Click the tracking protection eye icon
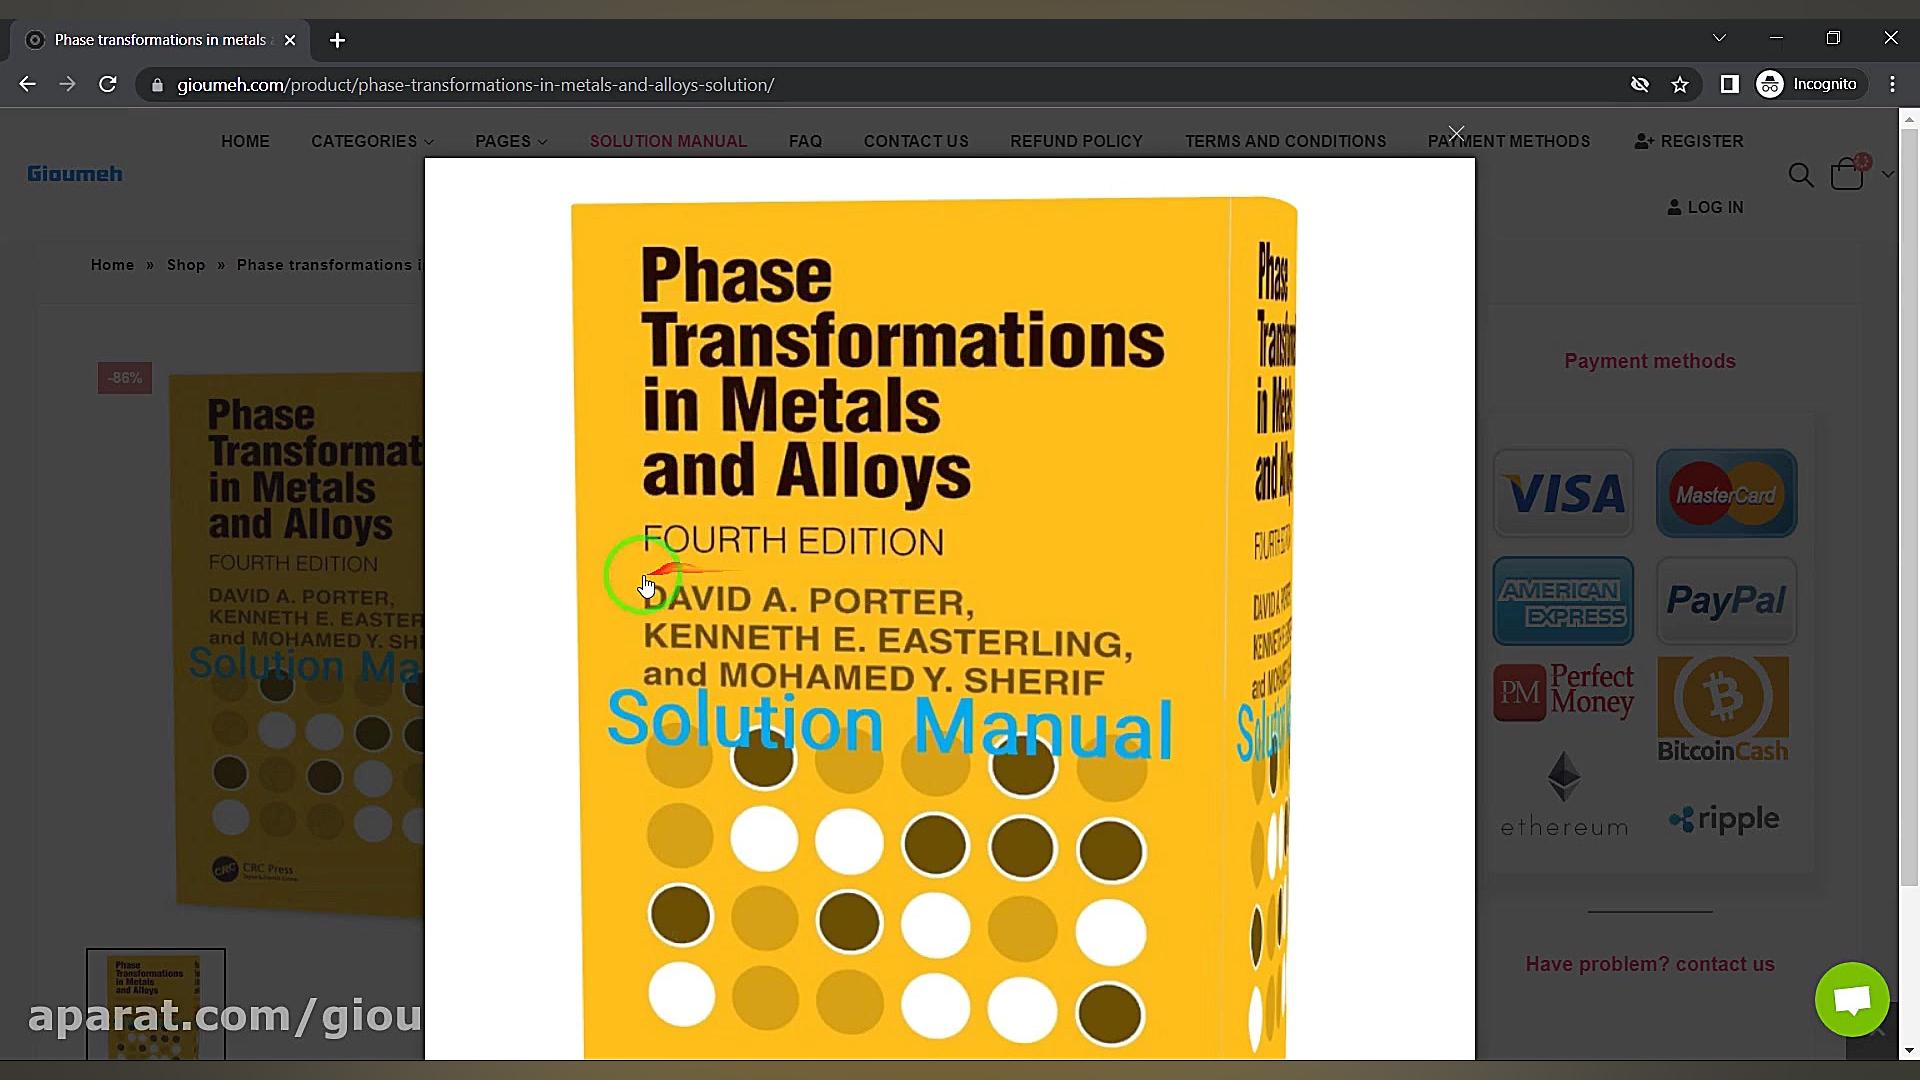 [x=1639, y=85]
